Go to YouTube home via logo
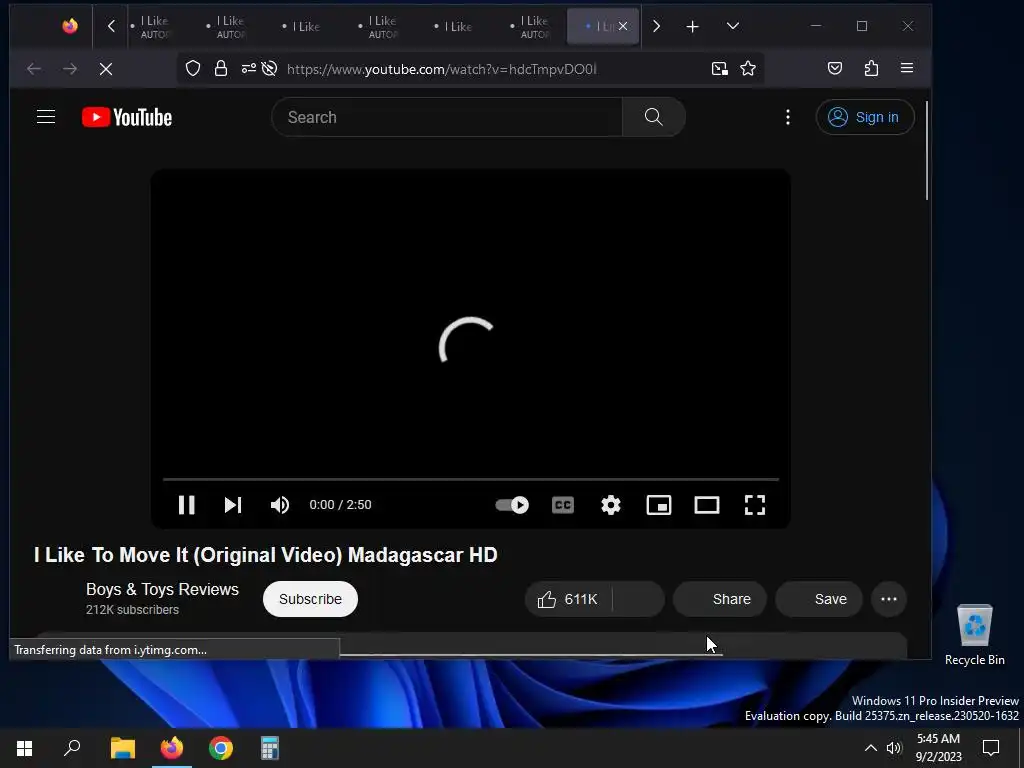Screen dimensions: 1024x768 tap(127, 117)
